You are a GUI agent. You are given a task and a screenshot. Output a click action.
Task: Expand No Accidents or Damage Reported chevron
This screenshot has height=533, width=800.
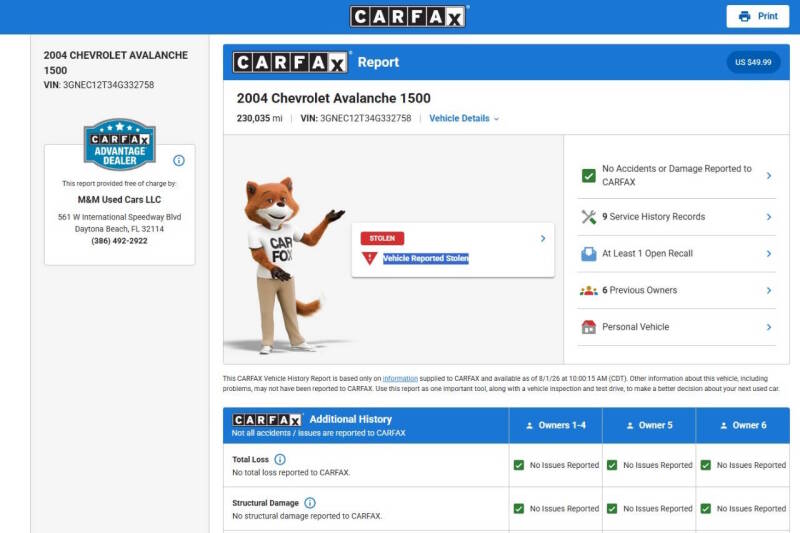coord(769,175)
